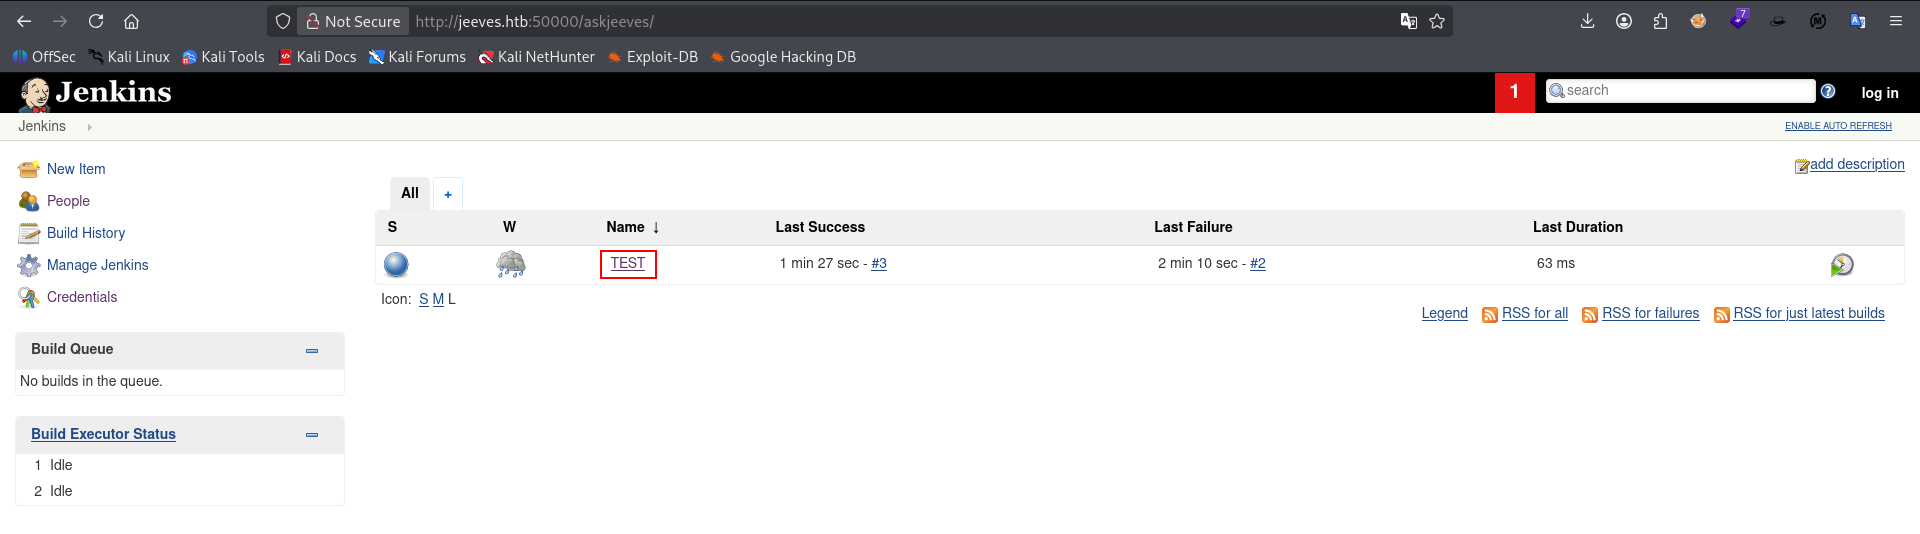The height and width of the screenshot is (534, 1920).
Task: Sort by the W weather column header
Action: click(x=509, y=227)
